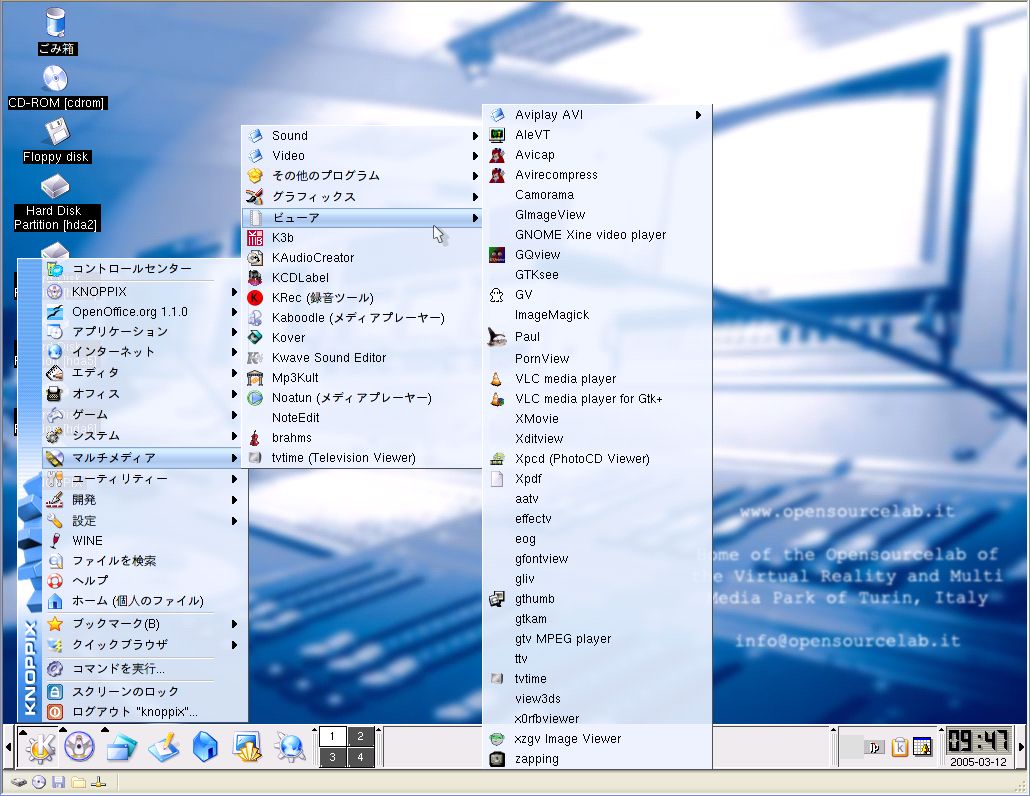Click the window list icon in the panel
This screenshot has width=1030, height=796.
[122, 747]
